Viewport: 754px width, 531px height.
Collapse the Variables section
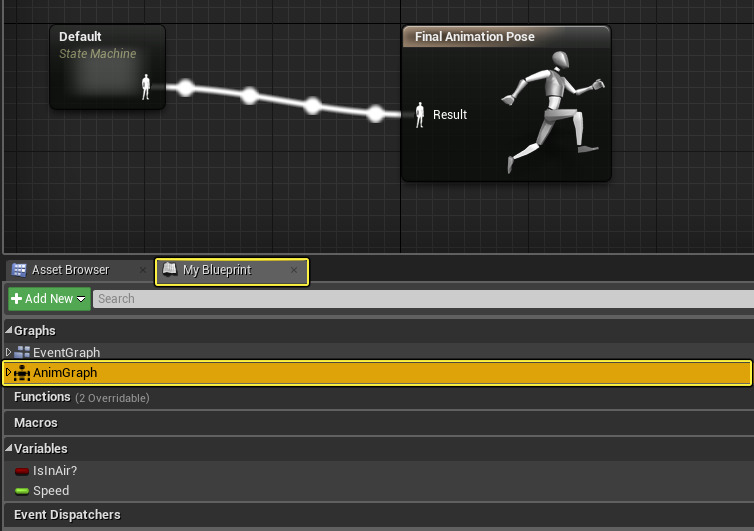8,448
